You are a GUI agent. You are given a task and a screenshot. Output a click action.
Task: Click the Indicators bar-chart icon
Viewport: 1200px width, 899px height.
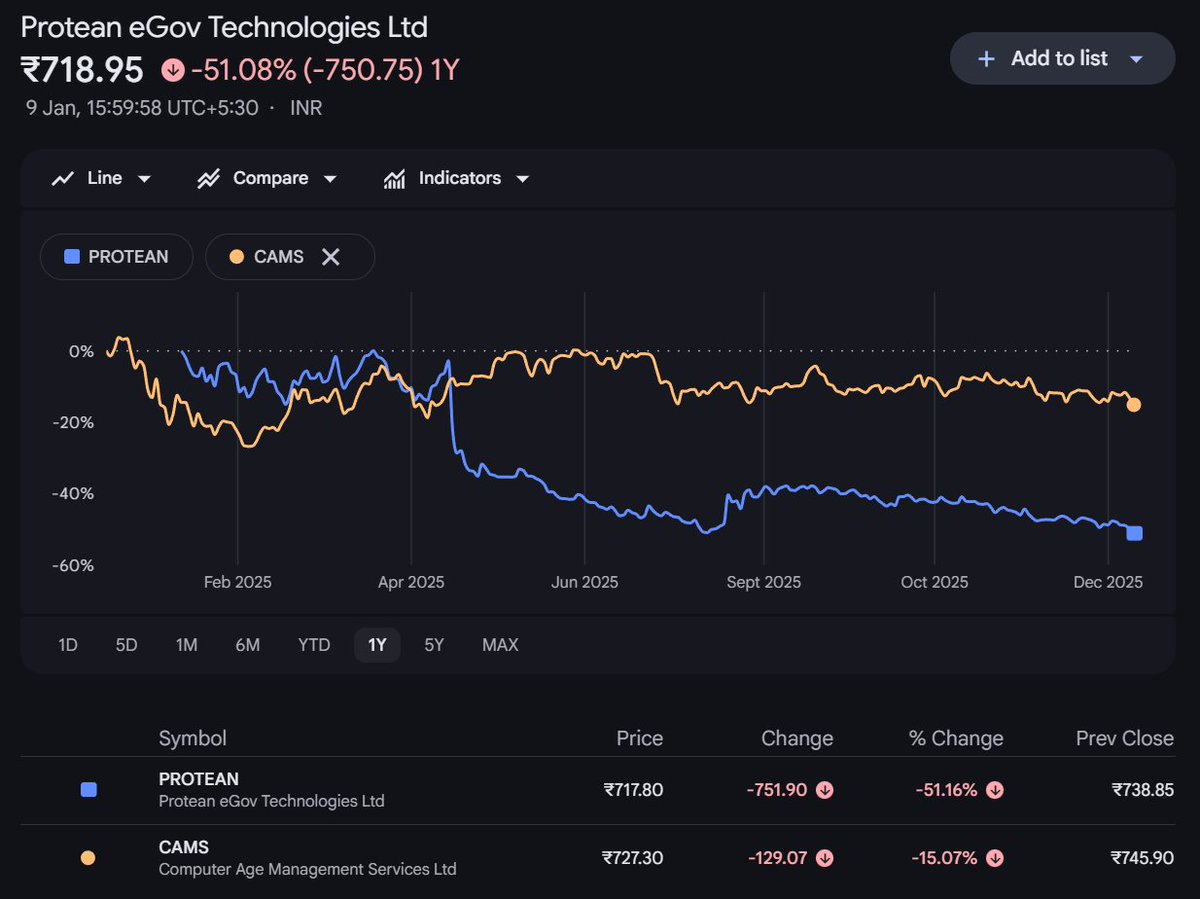click(395, 179)
